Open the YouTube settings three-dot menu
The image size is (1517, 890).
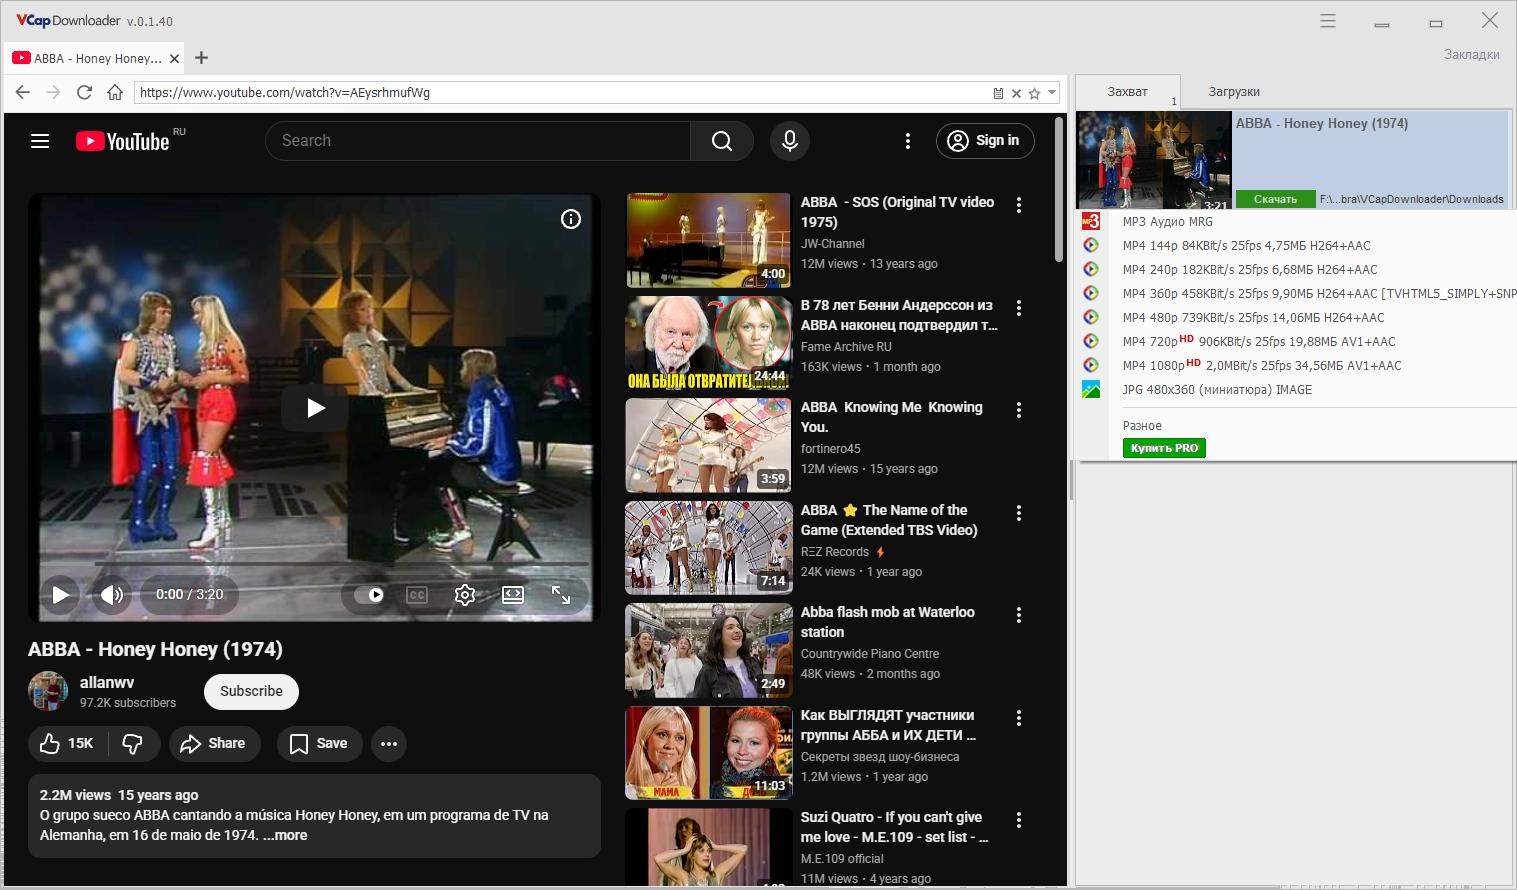tap(908, 141)
